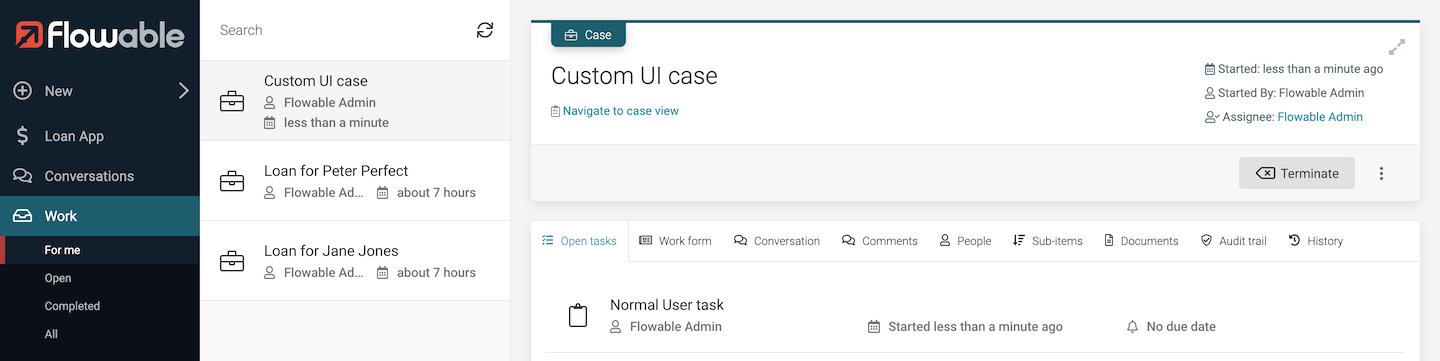
Task: Click the Flowable Admin assignee link
Action: pos(1320,117)
